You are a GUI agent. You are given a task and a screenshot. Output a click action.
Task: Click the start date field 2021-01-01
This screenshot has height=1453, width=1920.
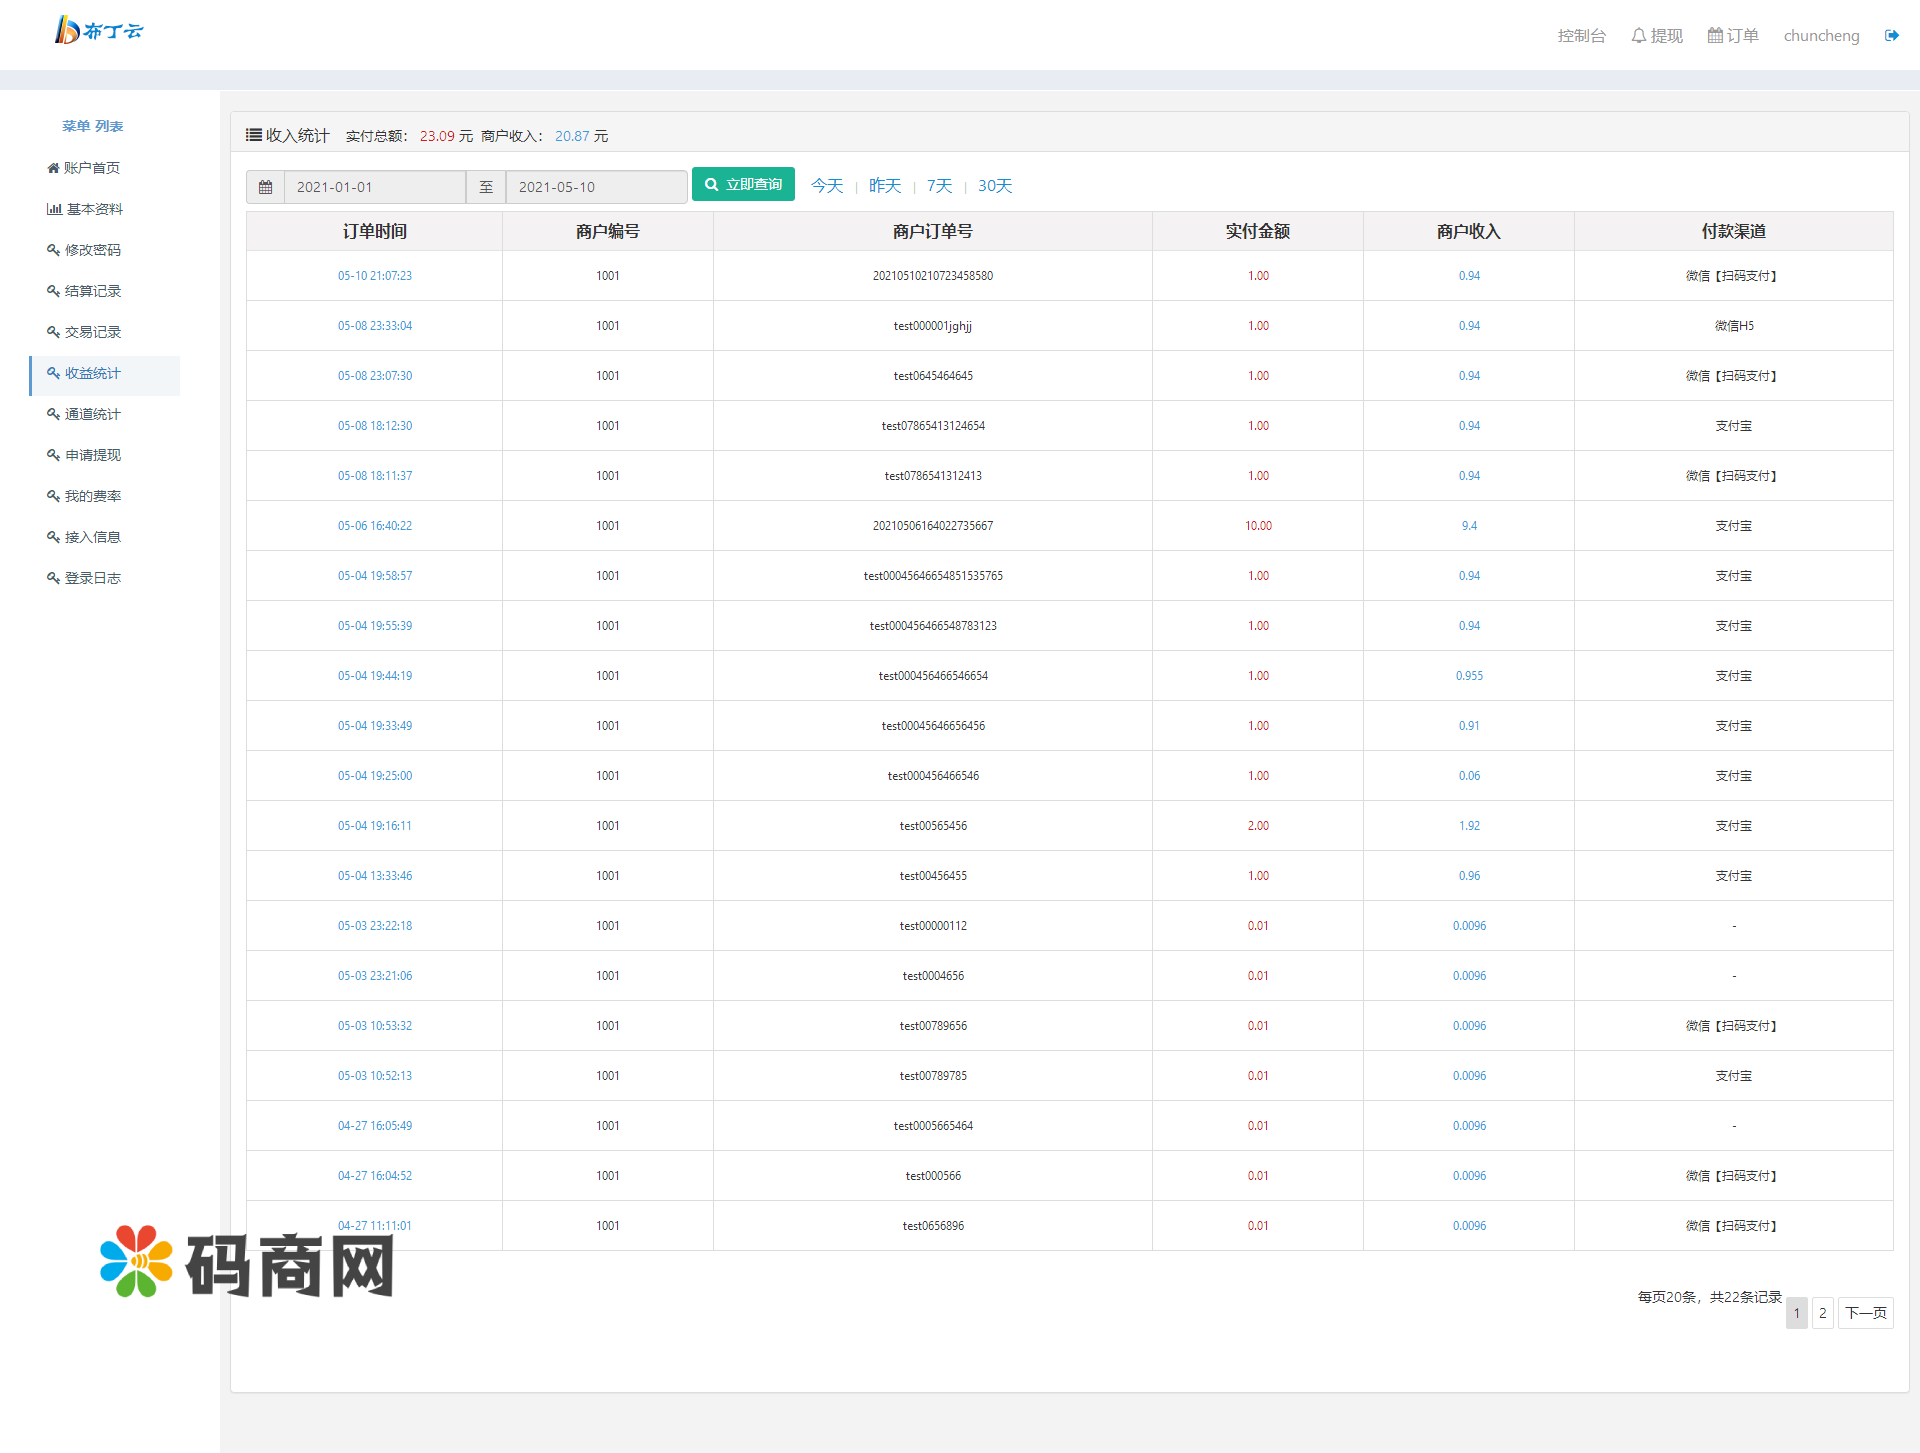(x=375, y=187)
